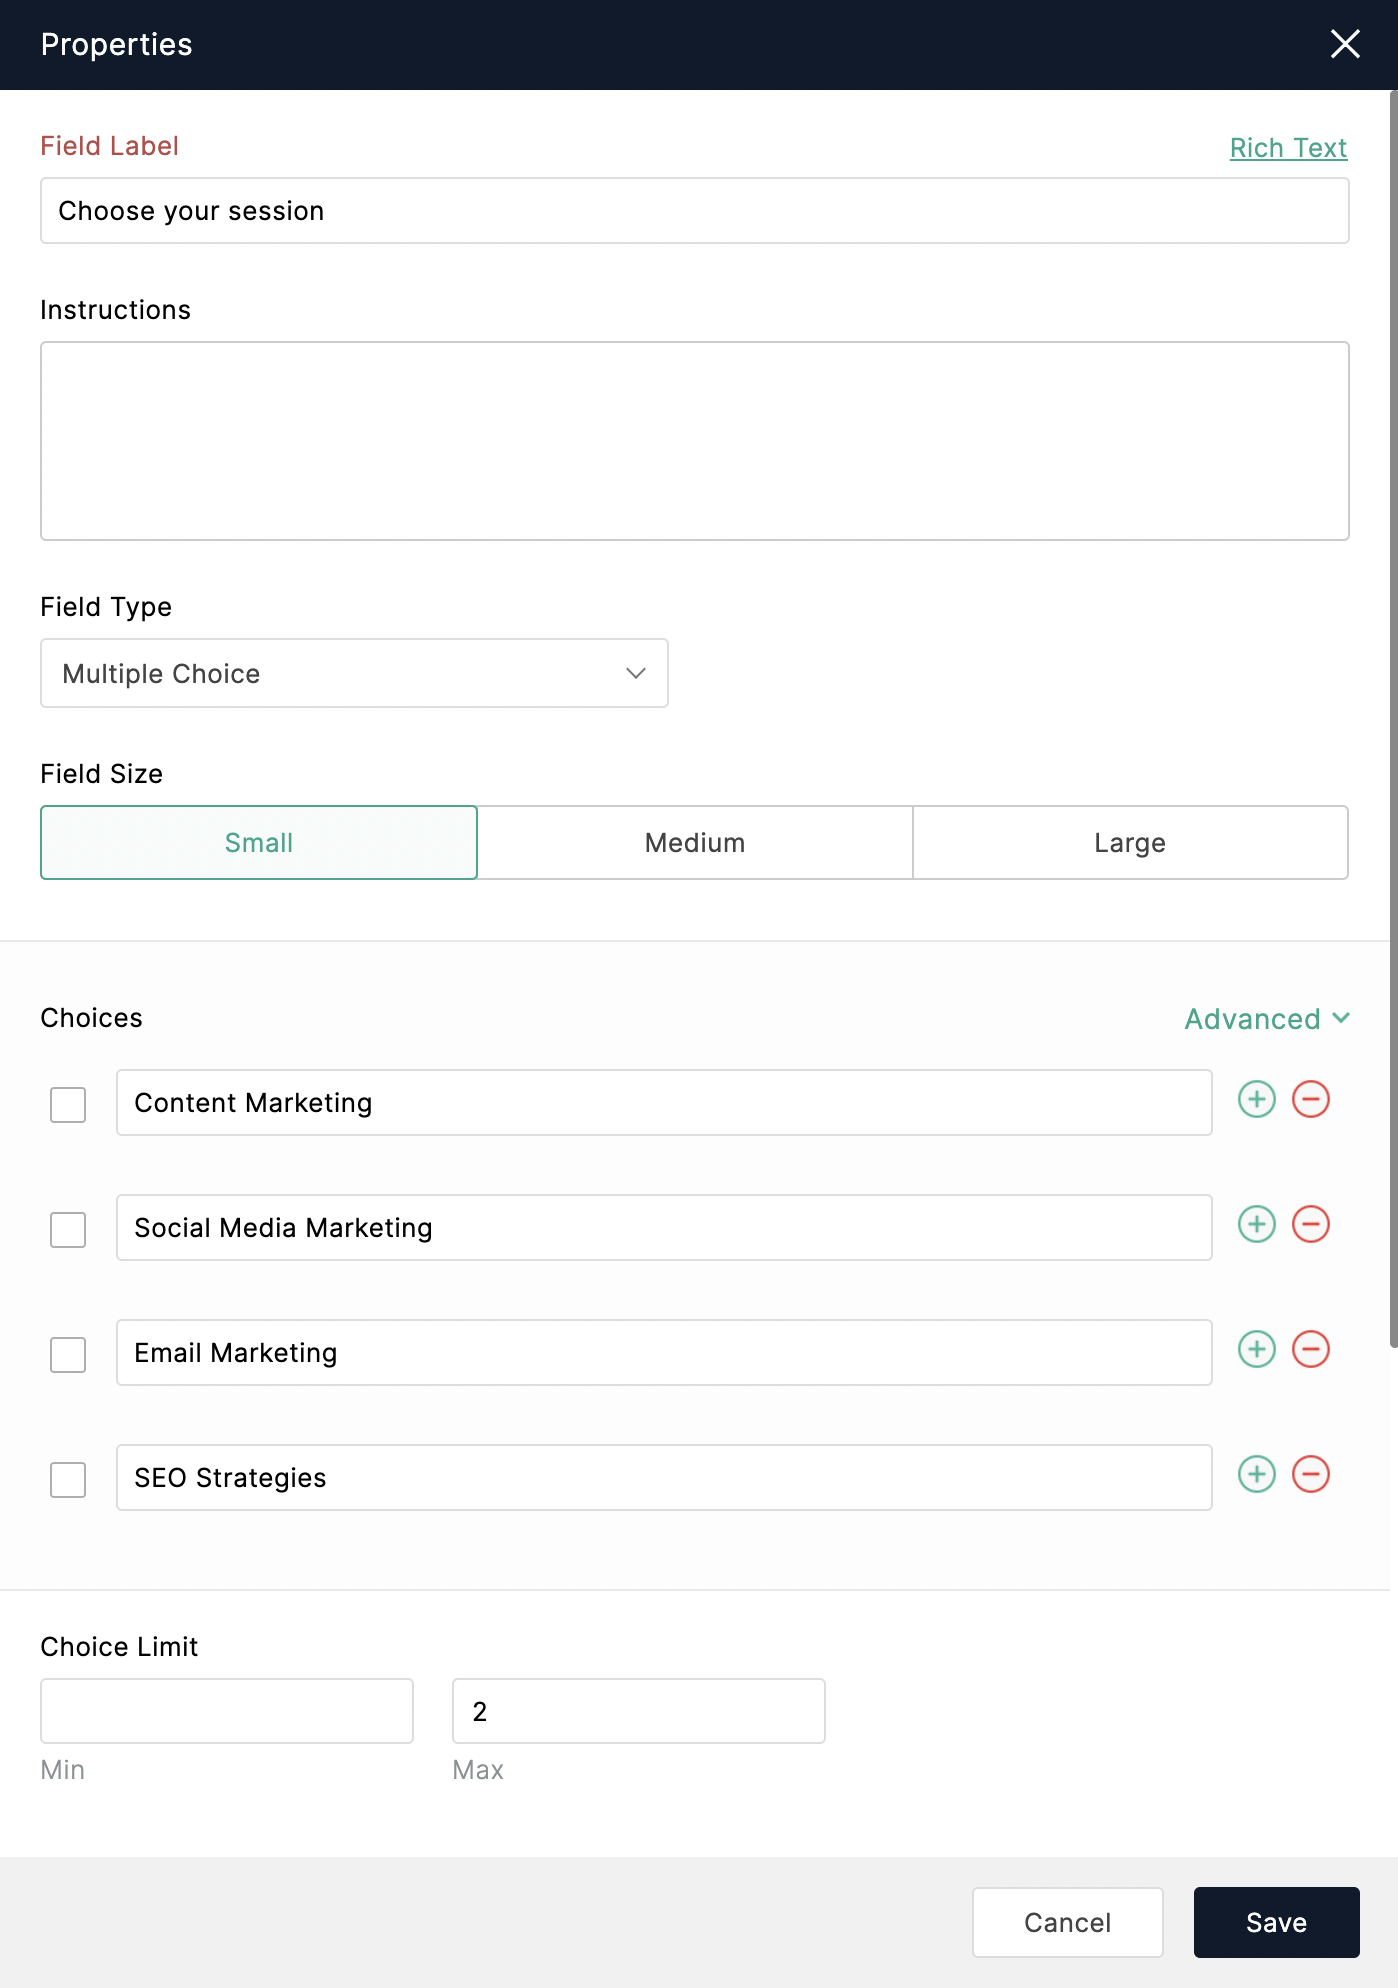The image size is (1398, 1988).
Task: Add a choice after Content Marketing
Action: [1257, 1099]
